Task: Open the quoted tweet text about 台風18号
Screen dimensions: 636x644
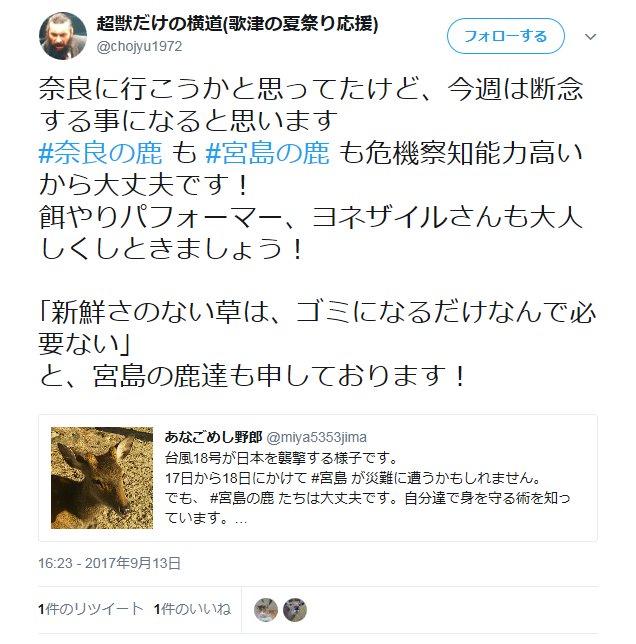Action: pyautogui.click(x=367, y=488)
